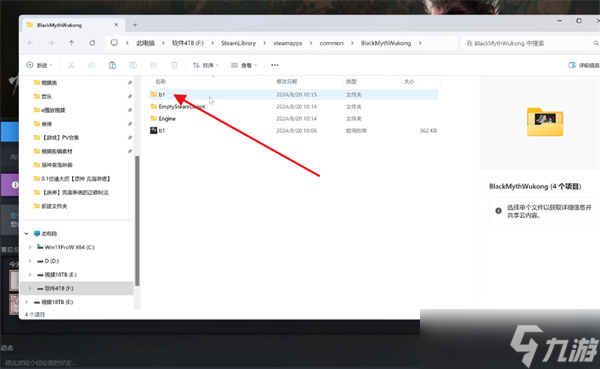
Task: Click the copy icon in toolbar
Action: coord(92,65)
